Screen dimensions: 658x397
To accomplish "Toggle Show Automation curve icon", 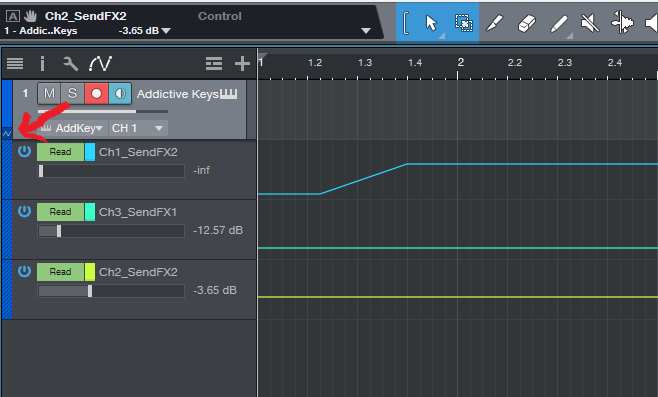I will point(100,64).
